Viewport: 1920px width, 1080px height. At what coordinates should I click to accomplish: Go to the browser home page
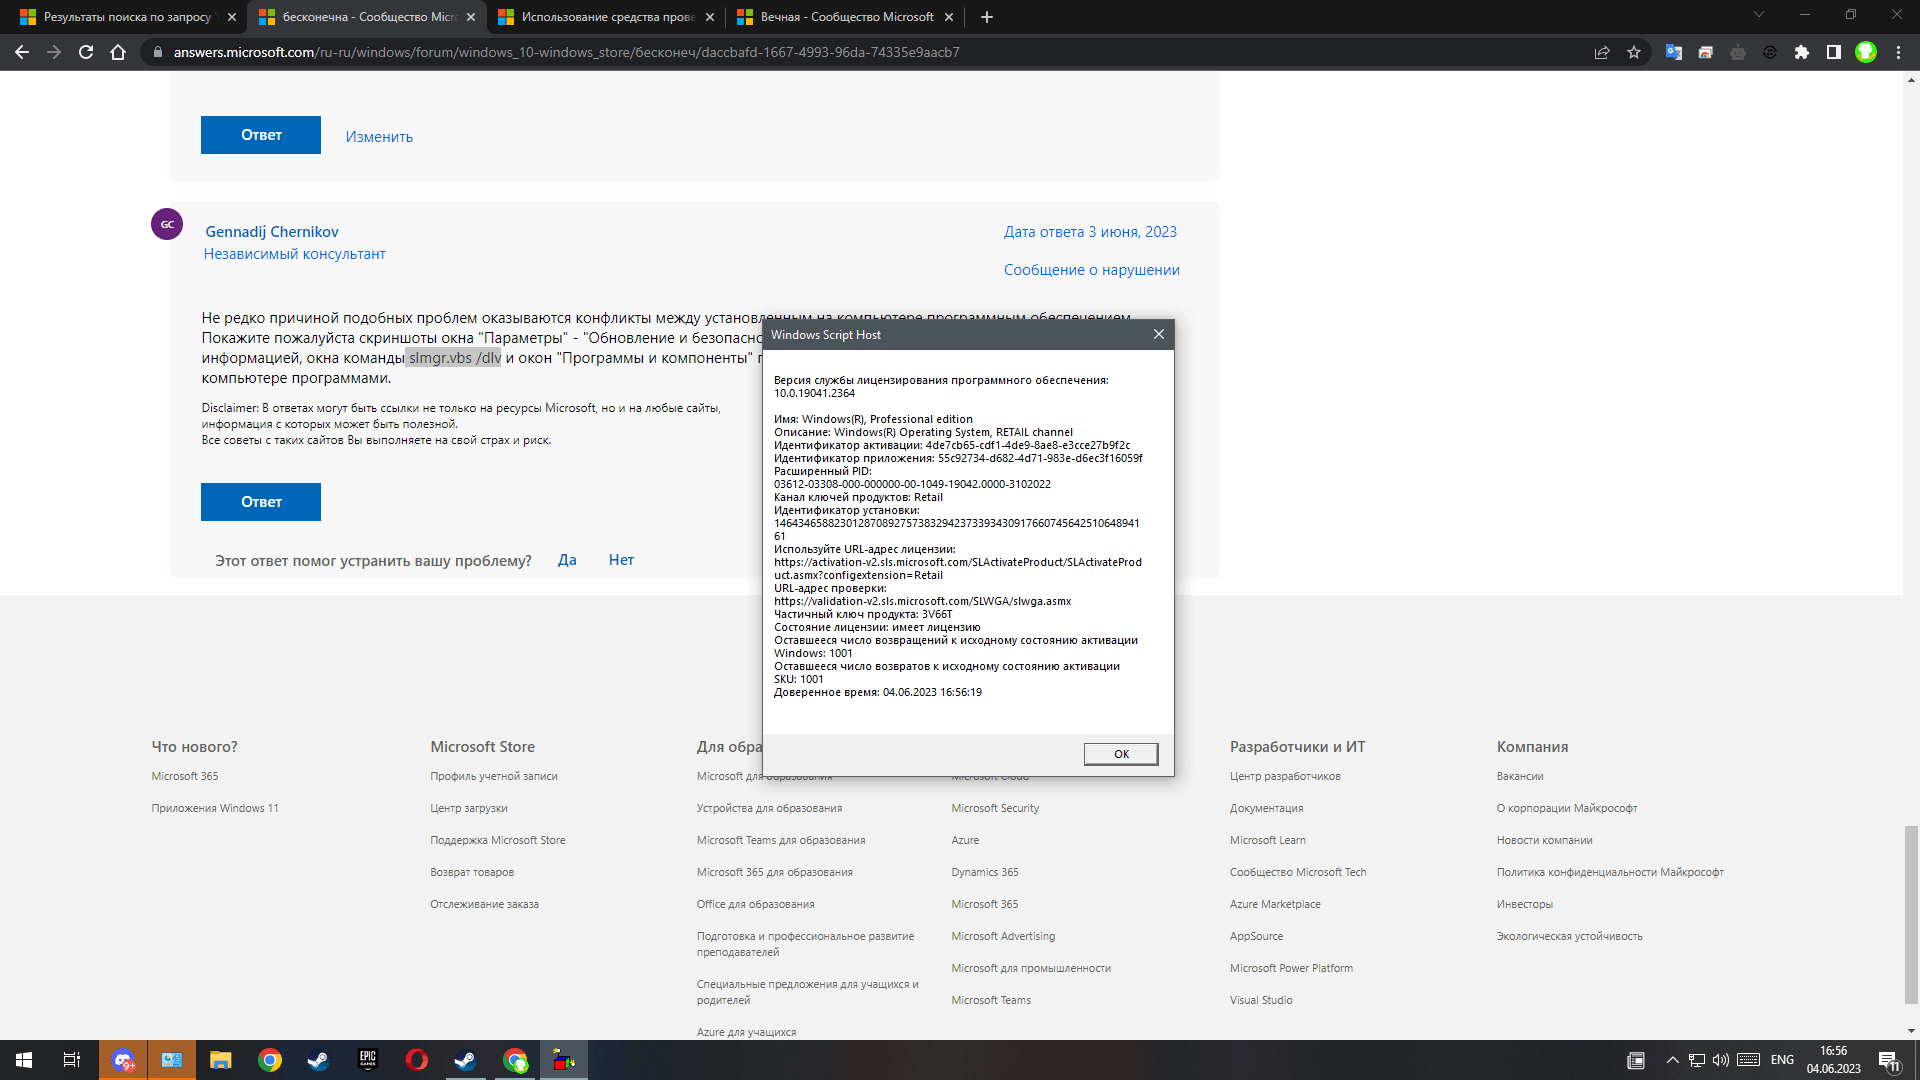click(x=118, y=52)
